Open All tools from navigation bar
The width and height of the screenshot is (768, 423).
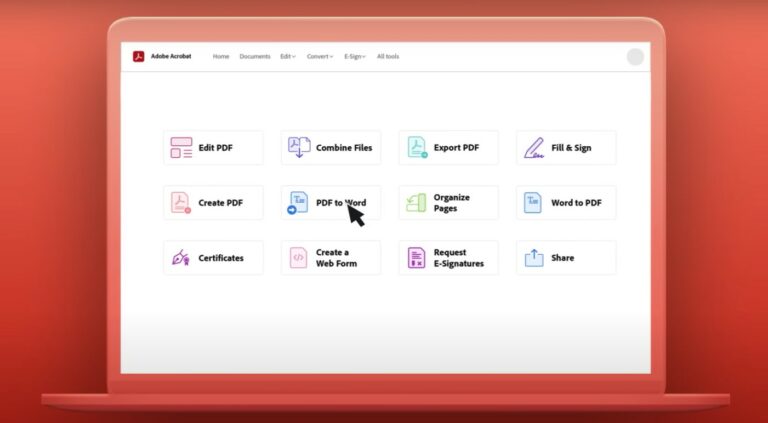388,57
